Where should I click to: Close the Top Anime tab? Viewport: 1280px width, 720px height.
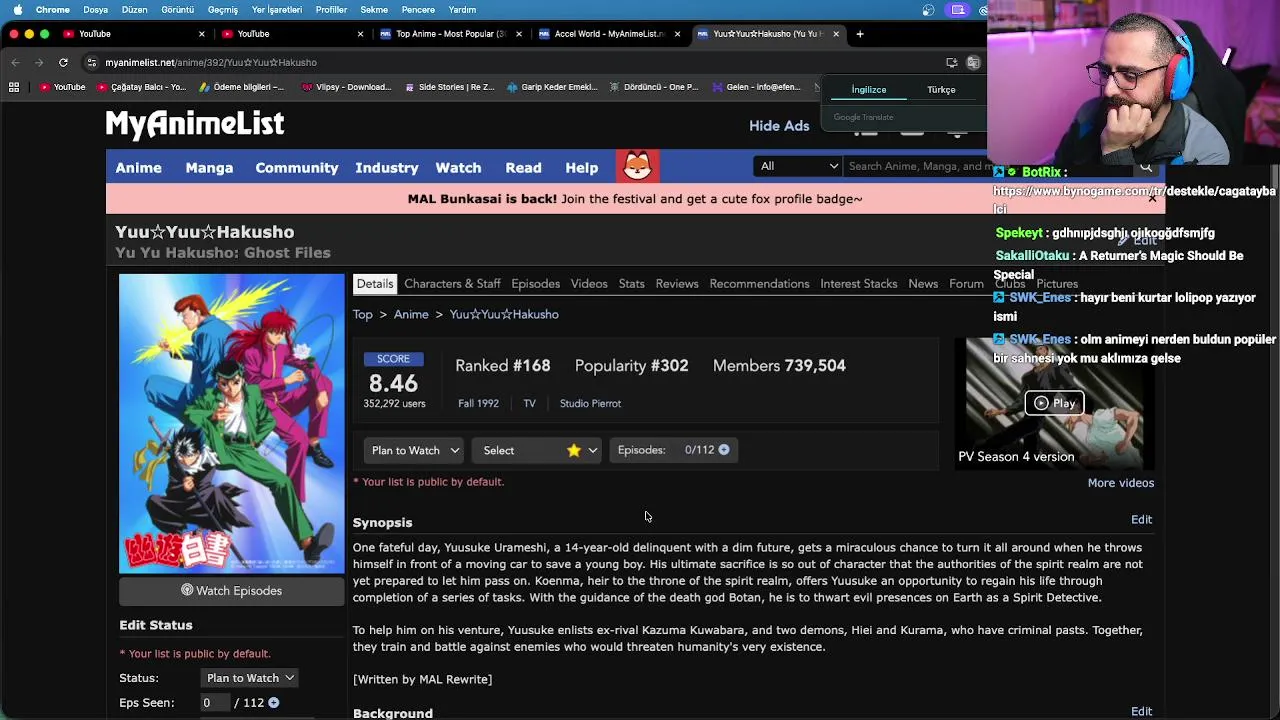(519, 34)
